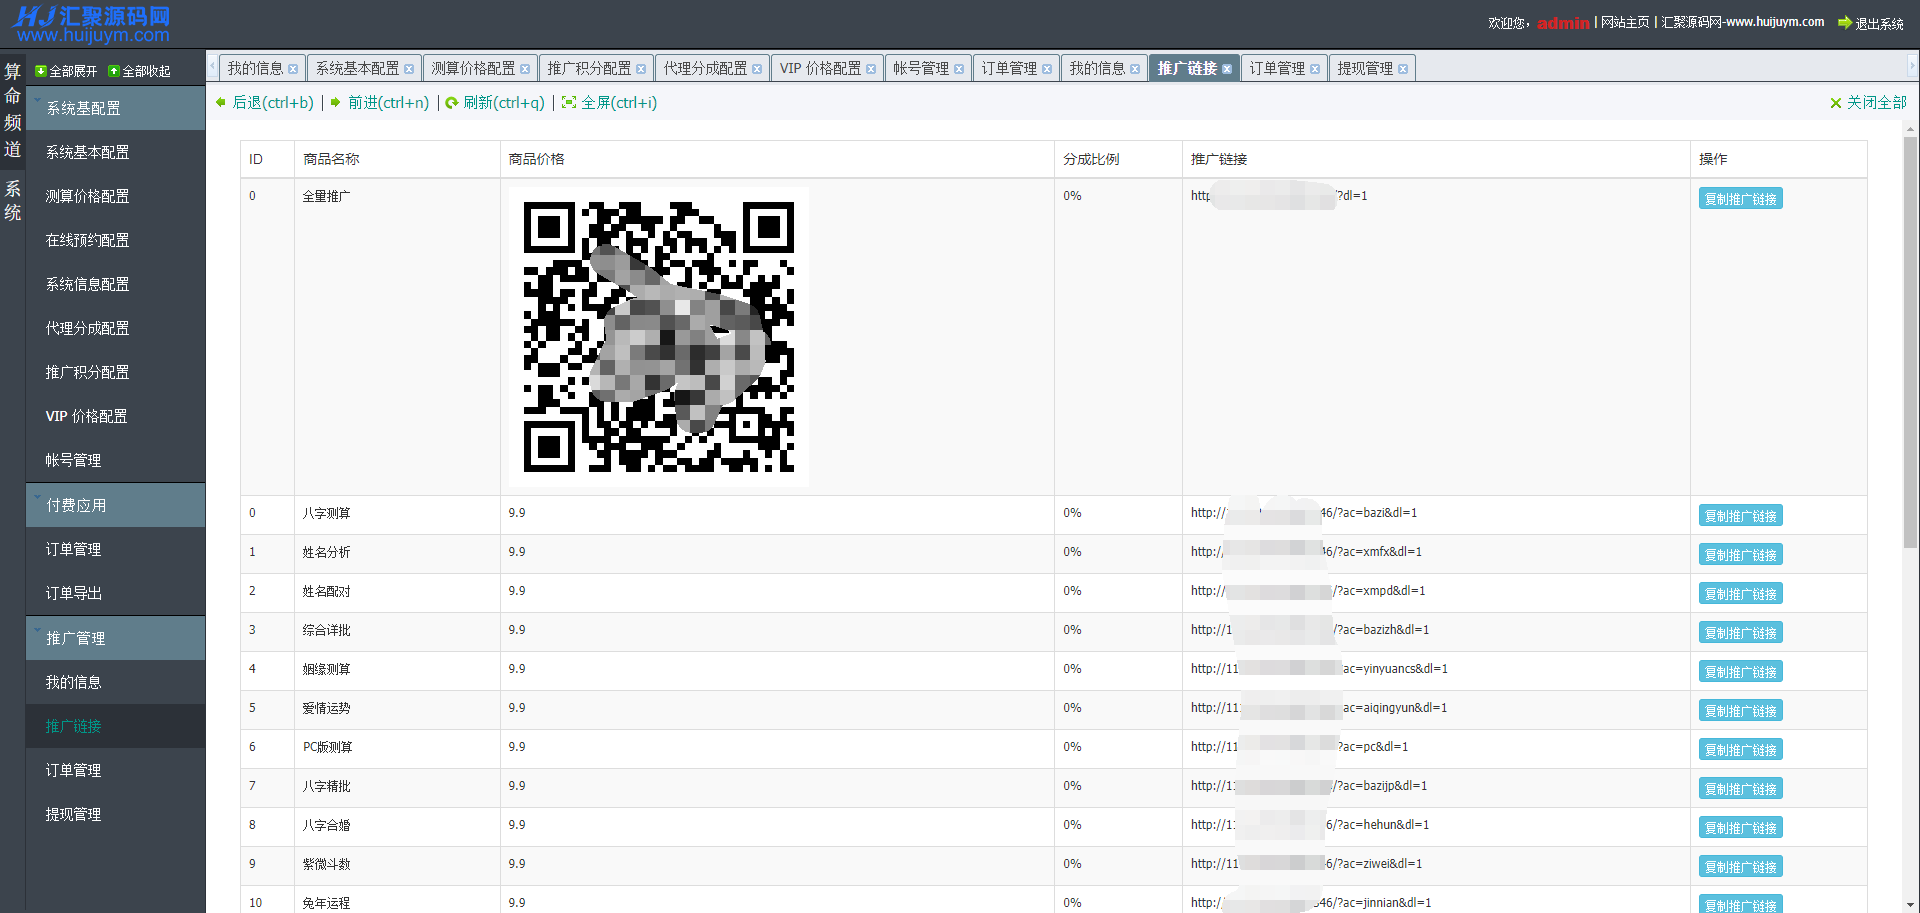
Task: Open 代理分成配置 in sidebar
Action: 116,328
